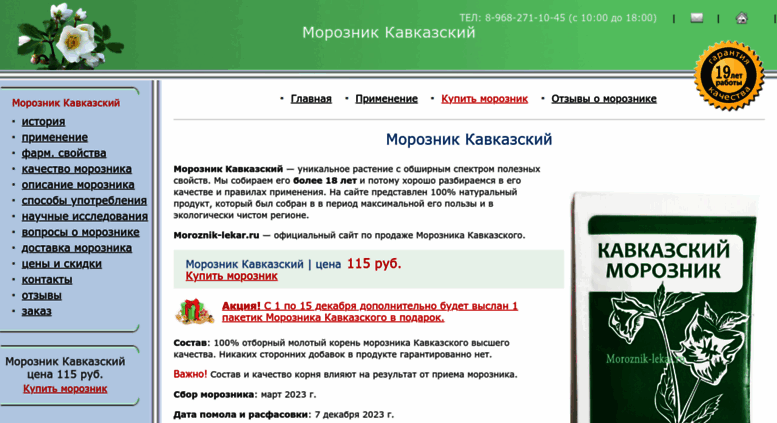Open the контакты sidebar link

point(47,280)
